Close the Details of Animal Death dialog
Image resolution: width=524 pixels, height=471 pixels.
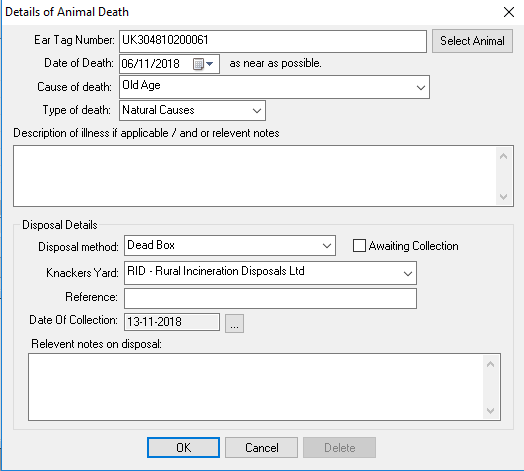[x=509, y=12]
